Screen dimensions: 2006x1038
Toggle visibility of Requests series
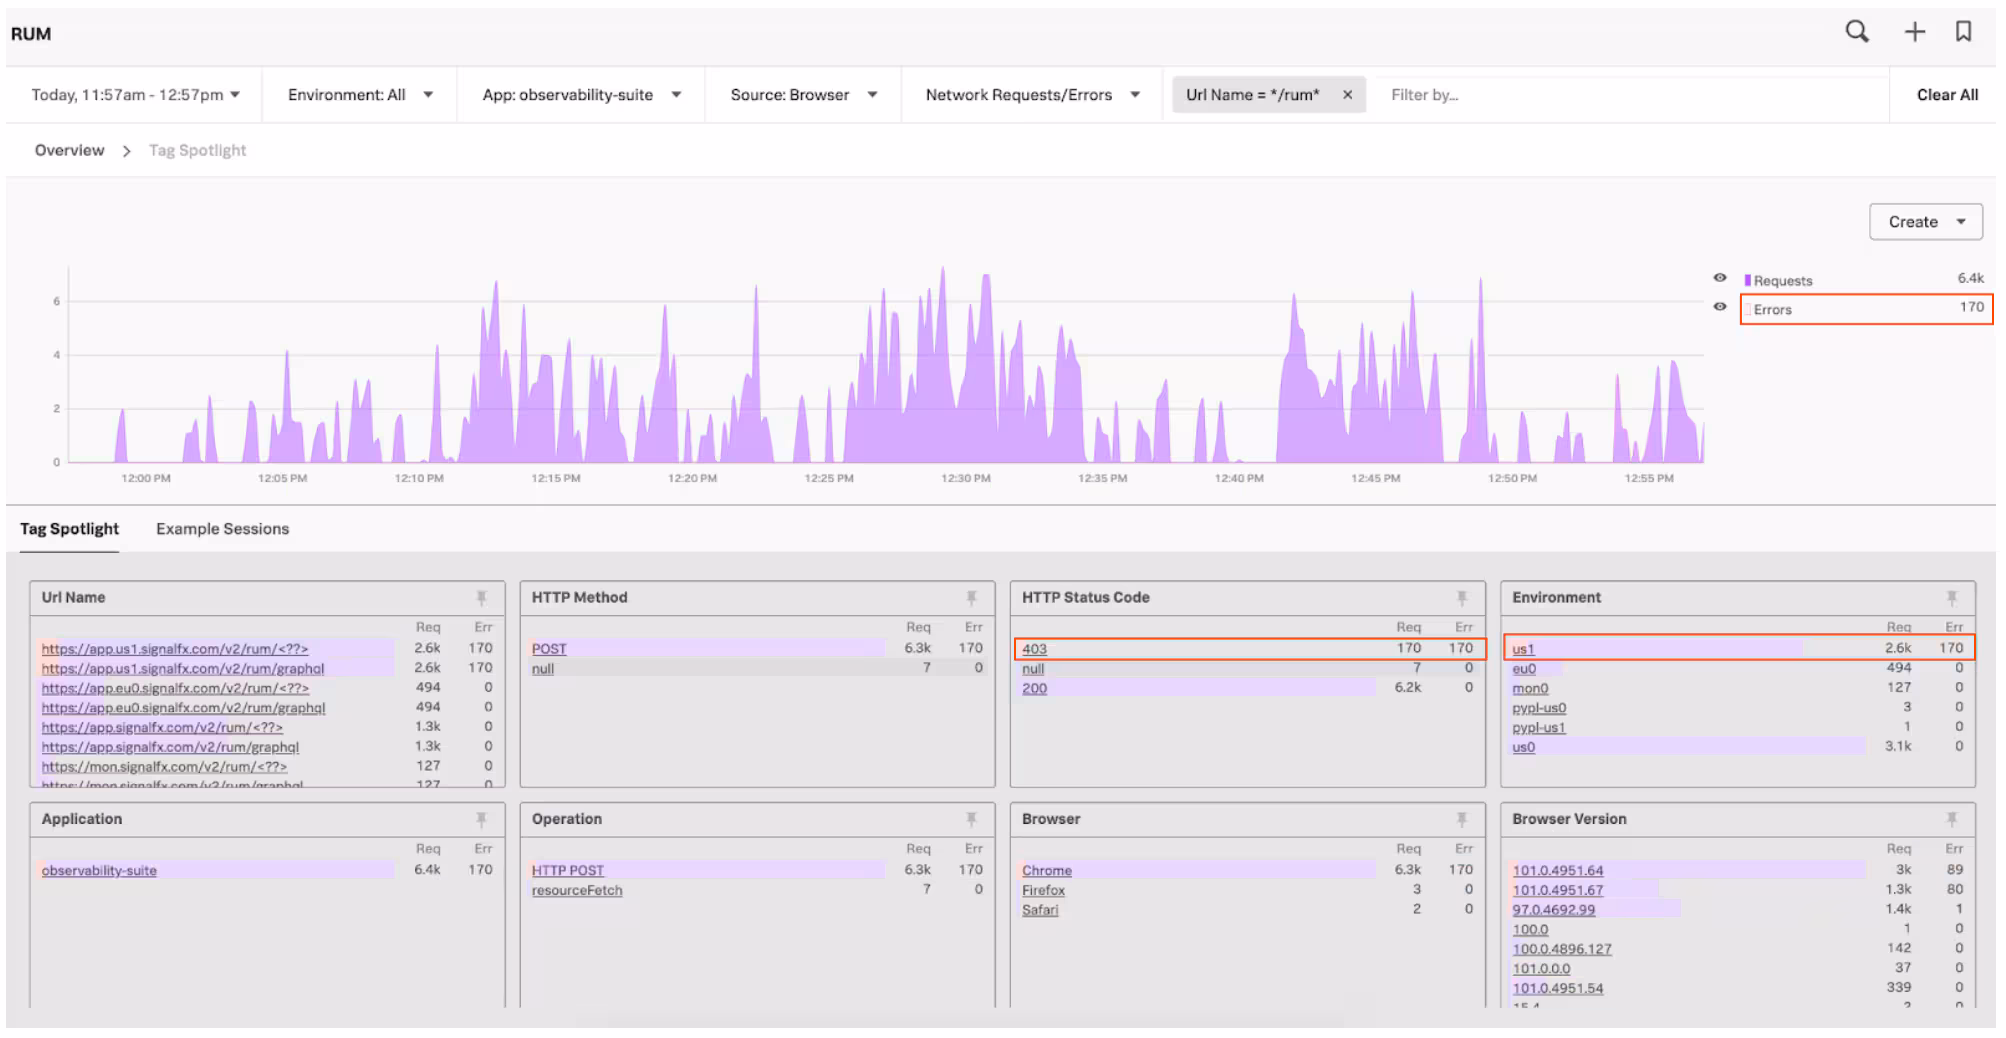pyautogui.click(x=1719, y=278)
